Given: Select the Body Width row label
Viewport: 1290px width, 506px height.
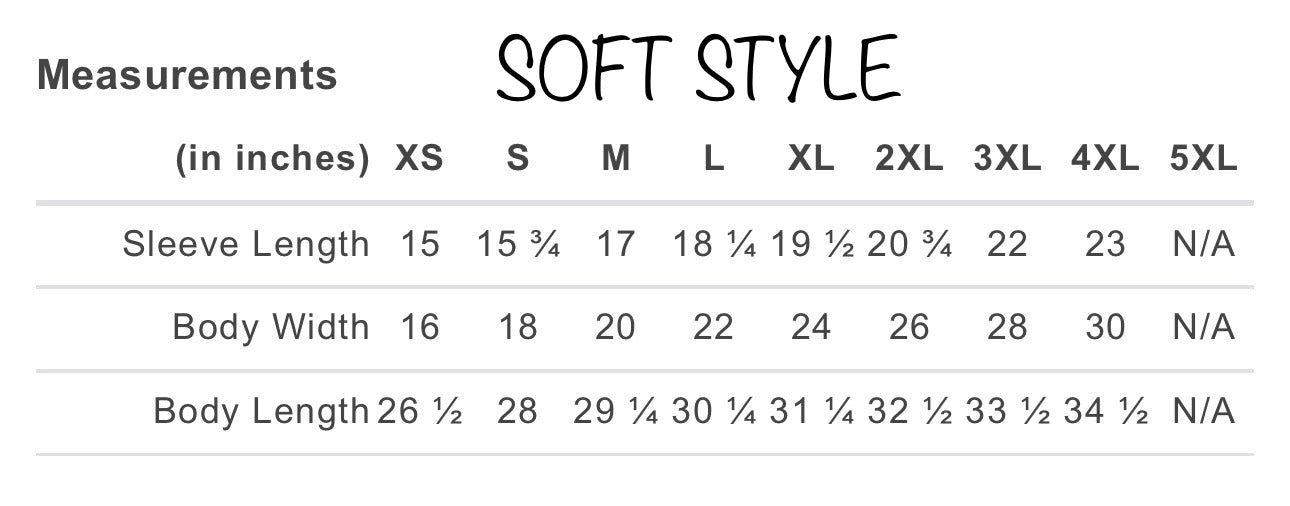Looking at the screenshot, I should coord(271,327).
